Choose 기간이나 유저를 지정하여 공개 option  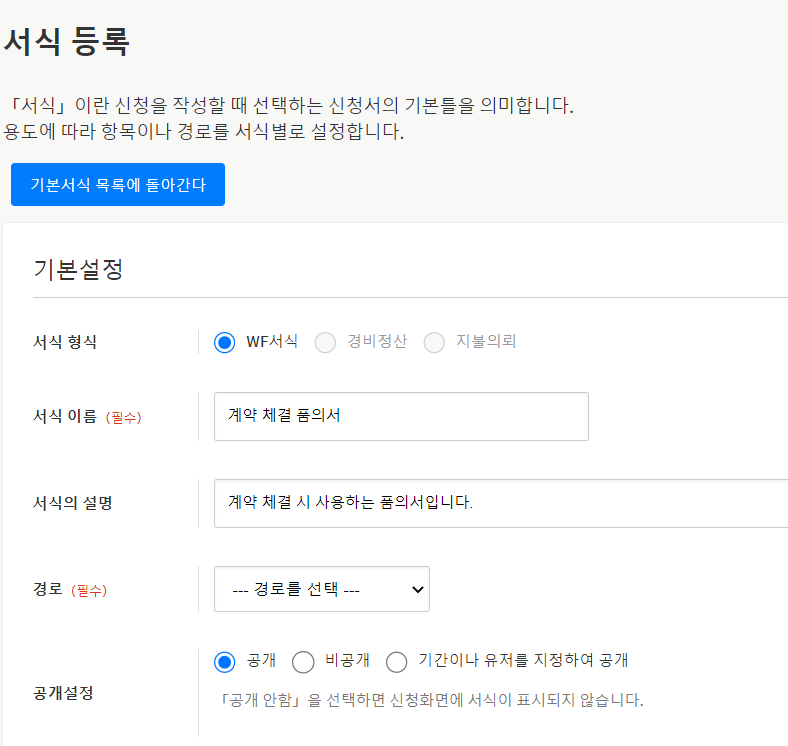point(397,661)
